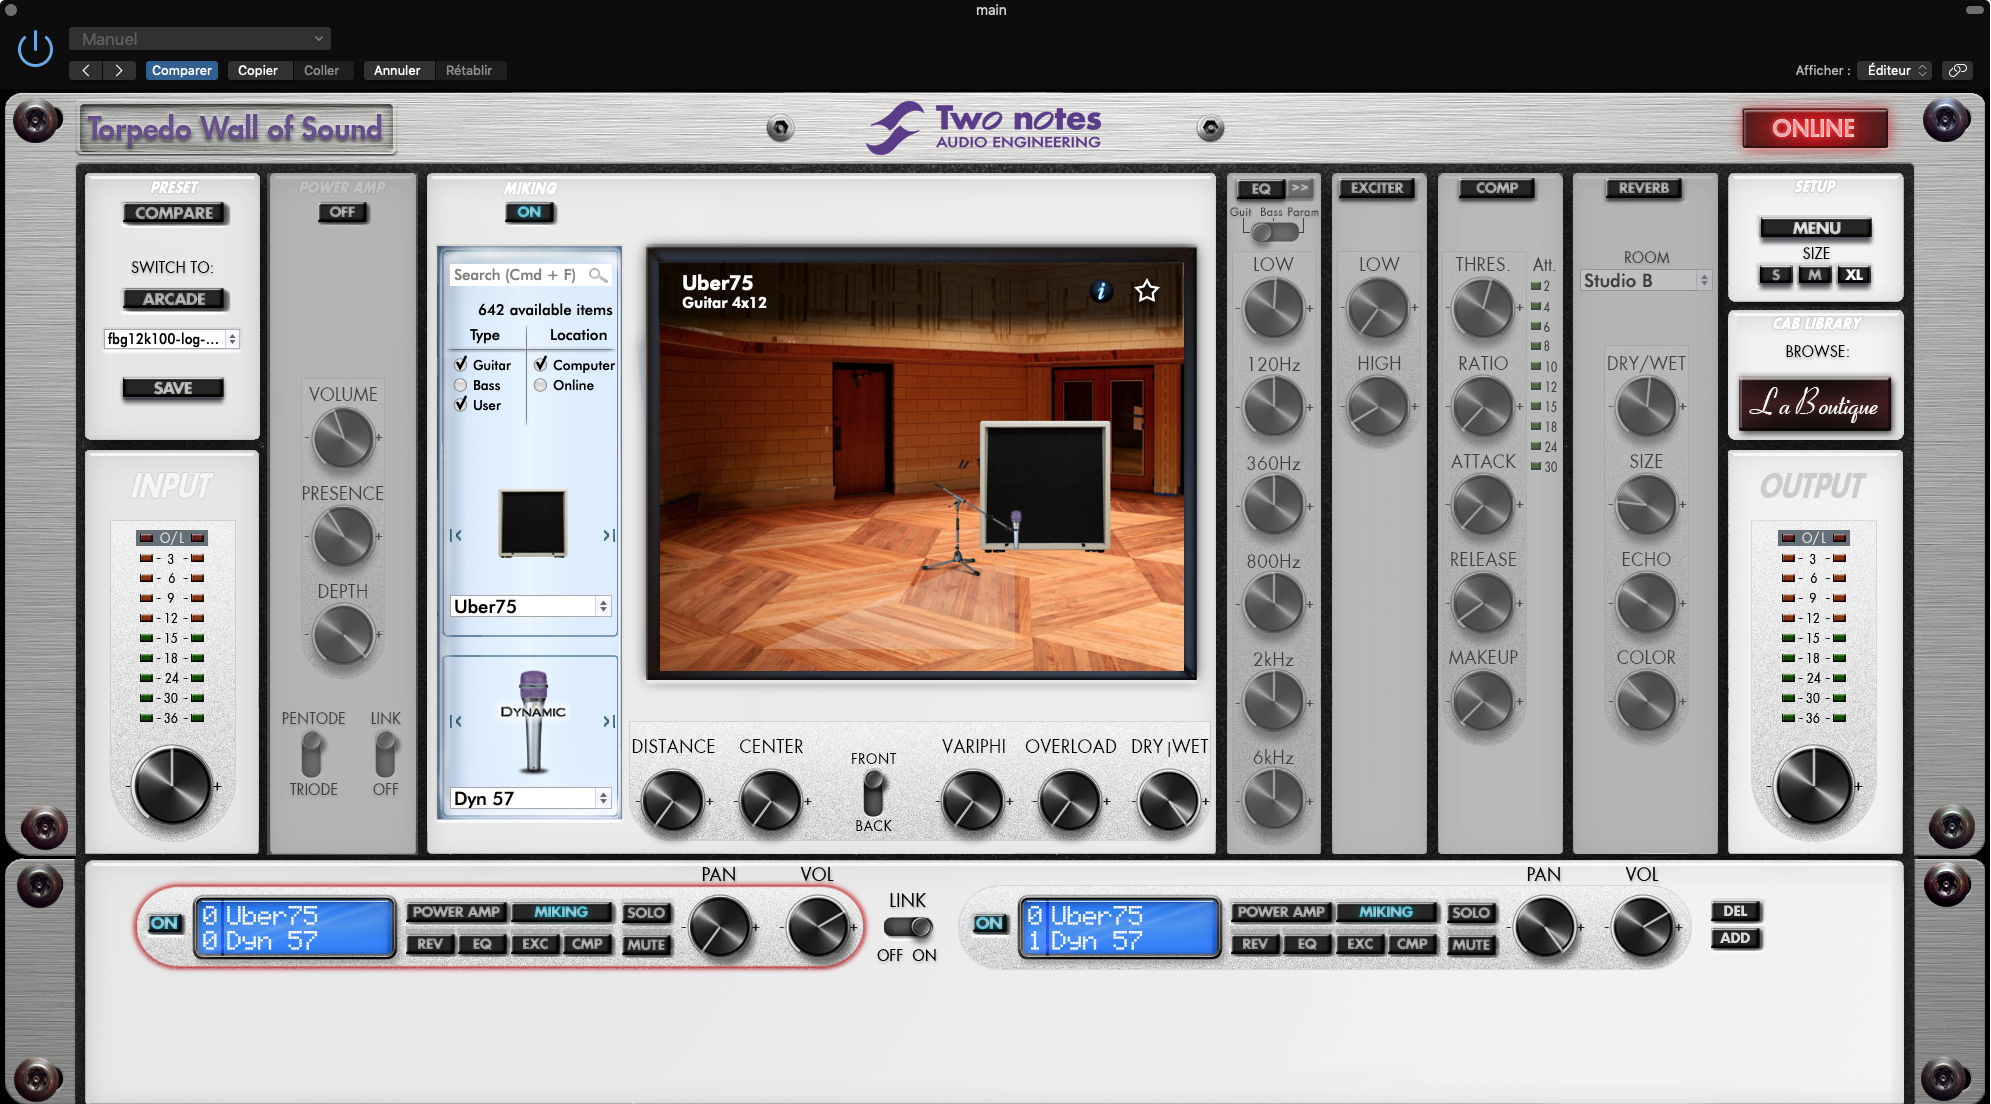
Task: Toggle Power Amp OFF switch
Action: point(342,212)
